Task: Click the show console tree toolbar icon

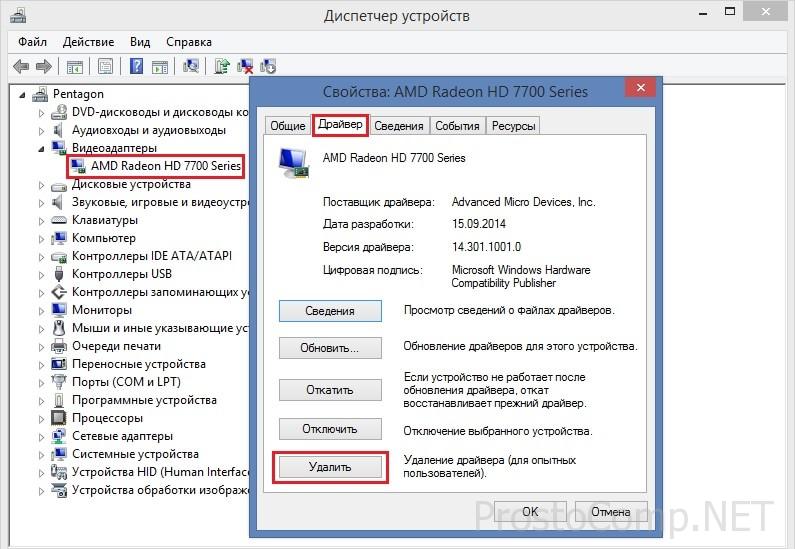Action: pos(75,66)
